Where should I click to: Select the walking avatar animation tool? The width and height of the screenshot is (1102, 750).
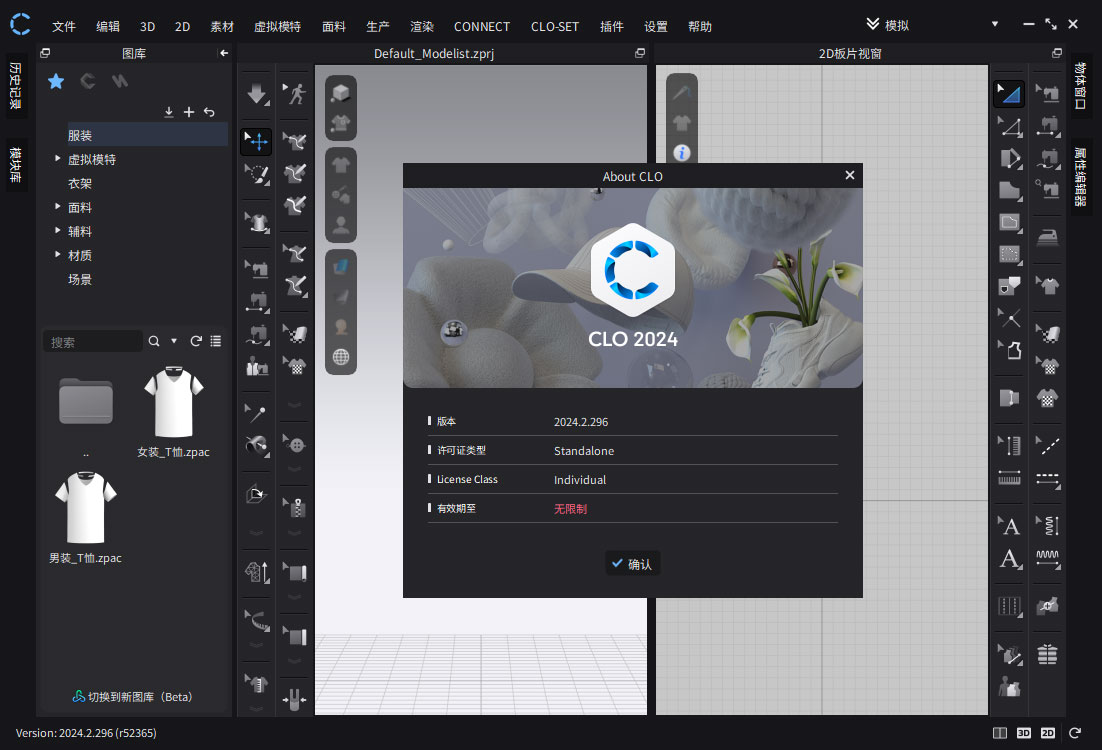tap(295, 93)
